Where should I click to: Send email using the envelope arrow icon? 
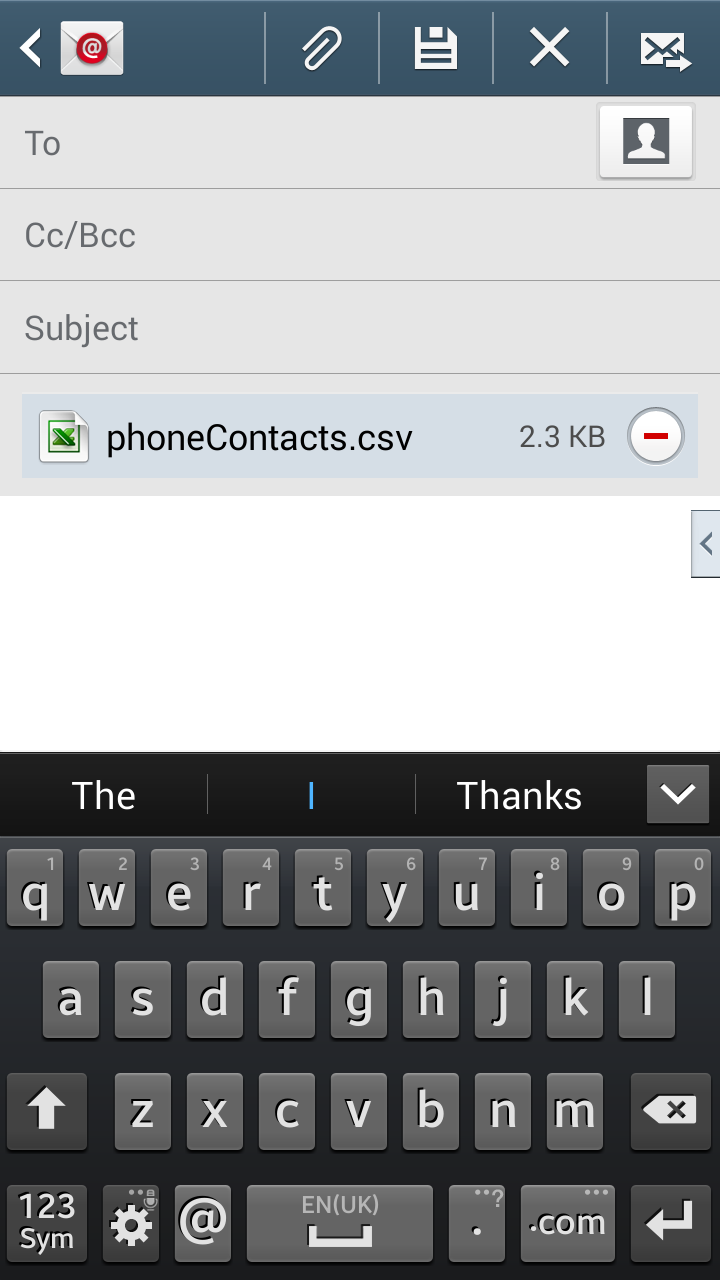665,50
